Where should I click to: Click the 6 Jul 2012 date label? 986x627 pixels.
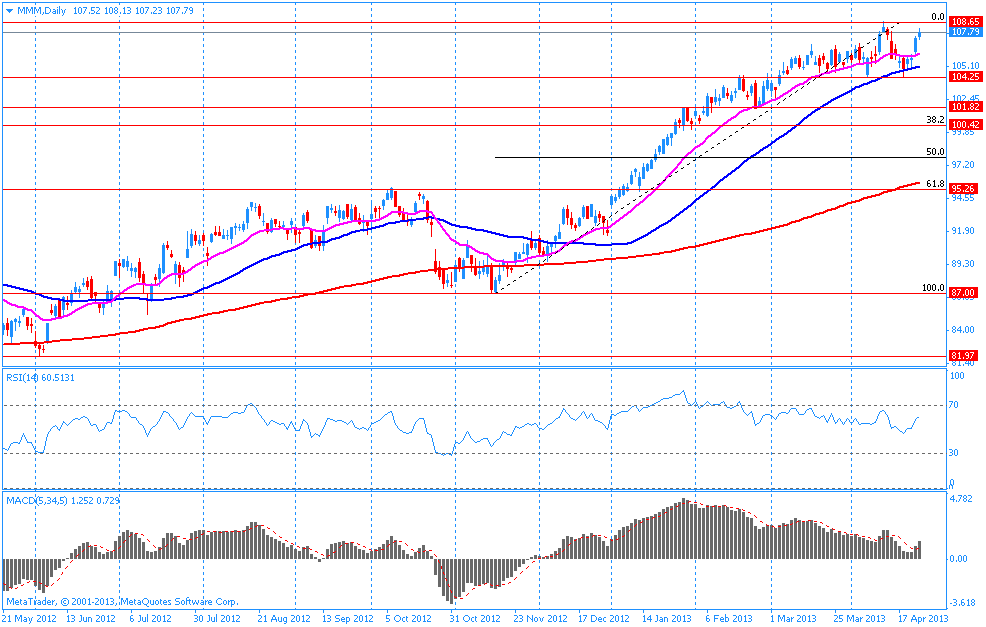coord(150,619)
